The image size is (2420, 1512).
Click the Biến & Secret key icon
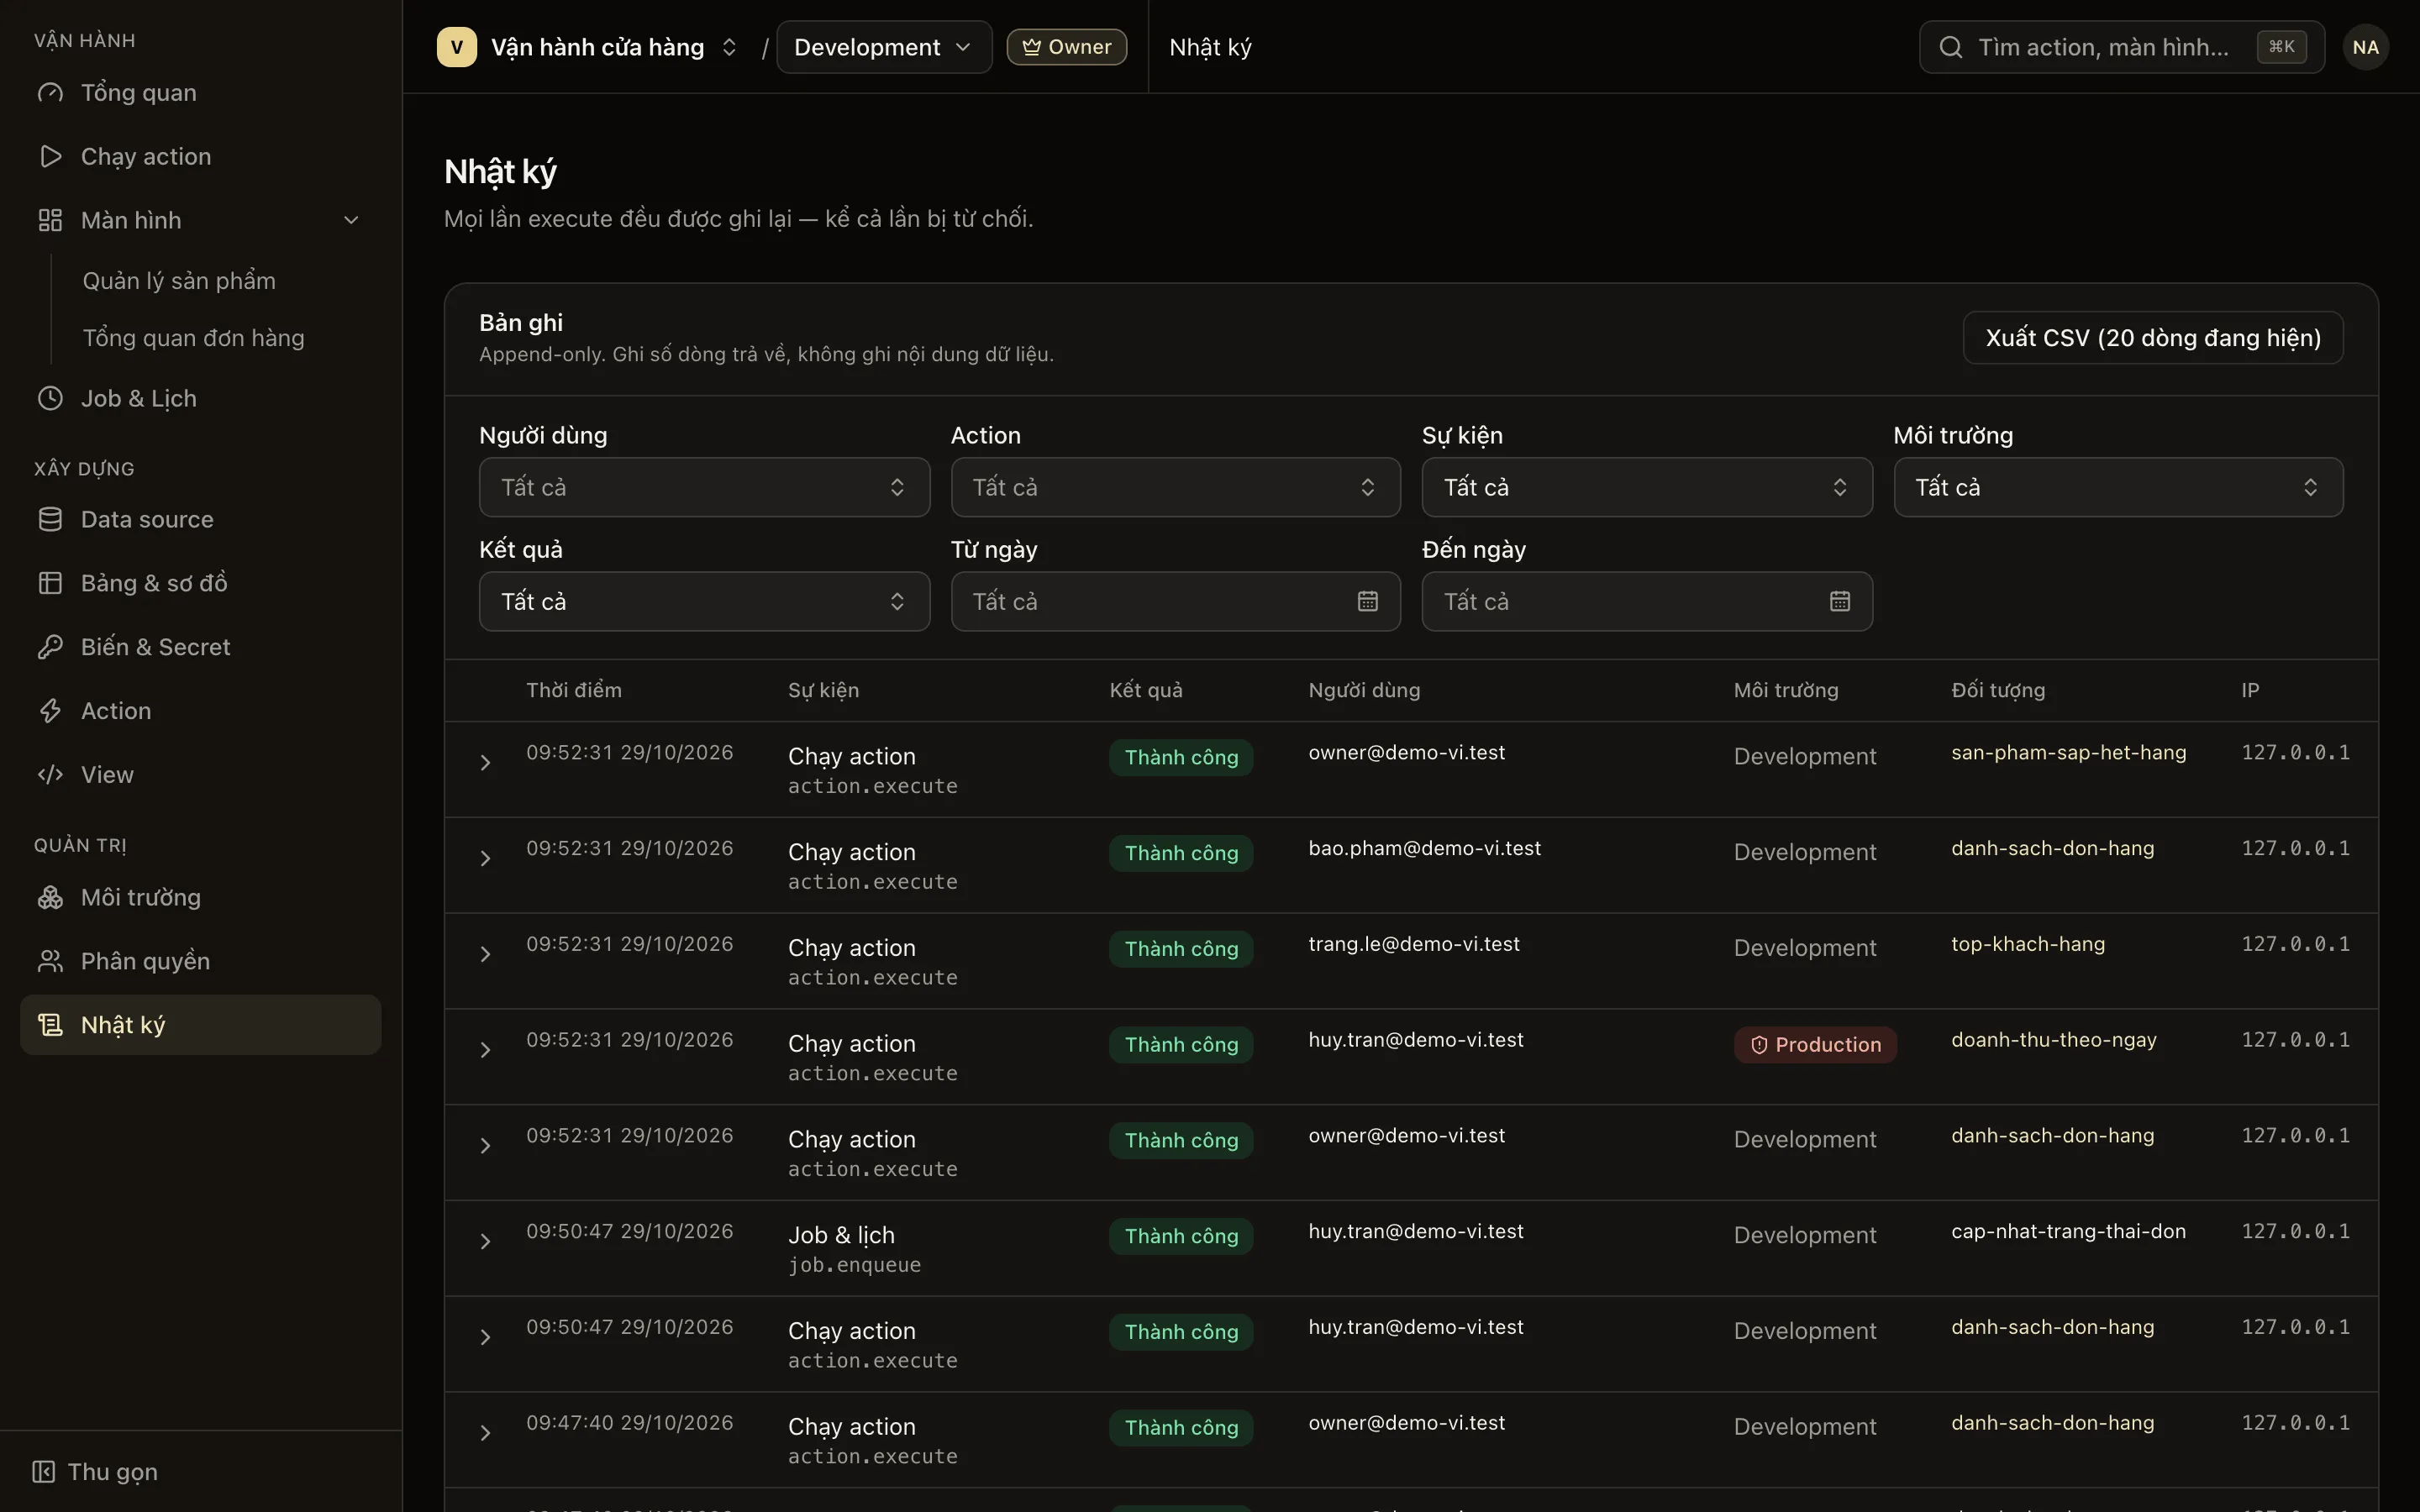[x=50, y=648]
